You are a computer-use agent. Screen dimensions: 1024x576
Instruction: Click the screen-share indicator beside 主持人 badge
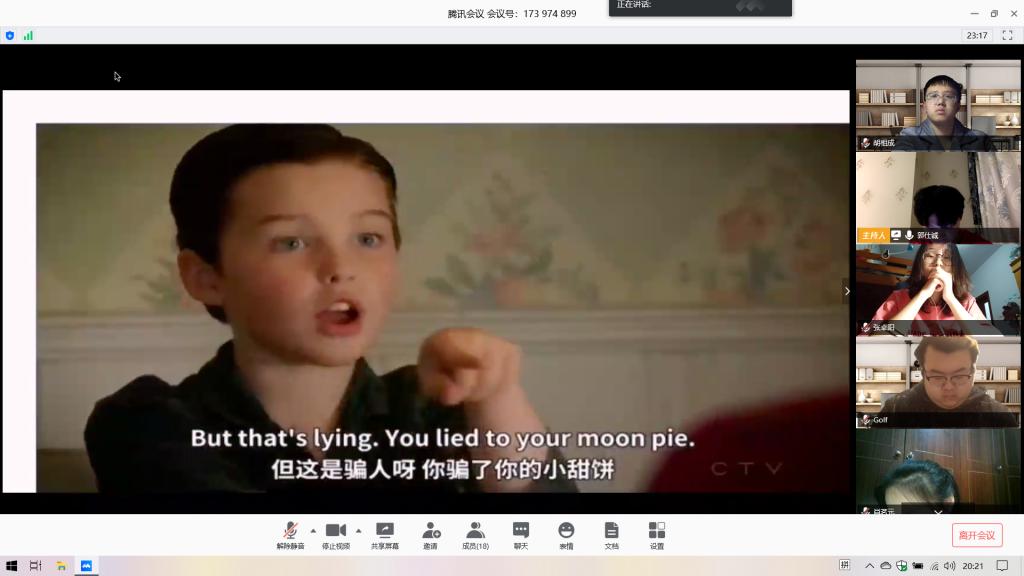coord(896,235)
